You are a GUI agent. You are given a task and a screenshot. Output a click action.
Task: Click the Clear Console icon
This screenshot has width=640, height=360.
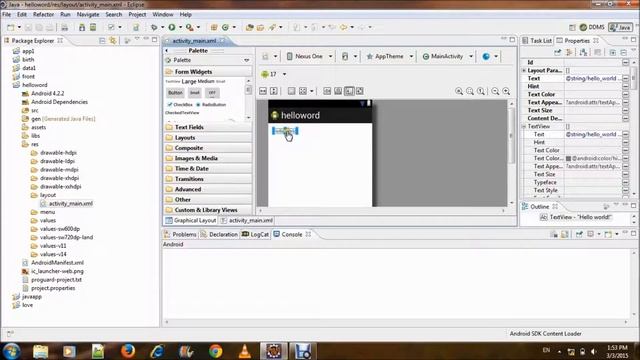click(x=554, y=234)
